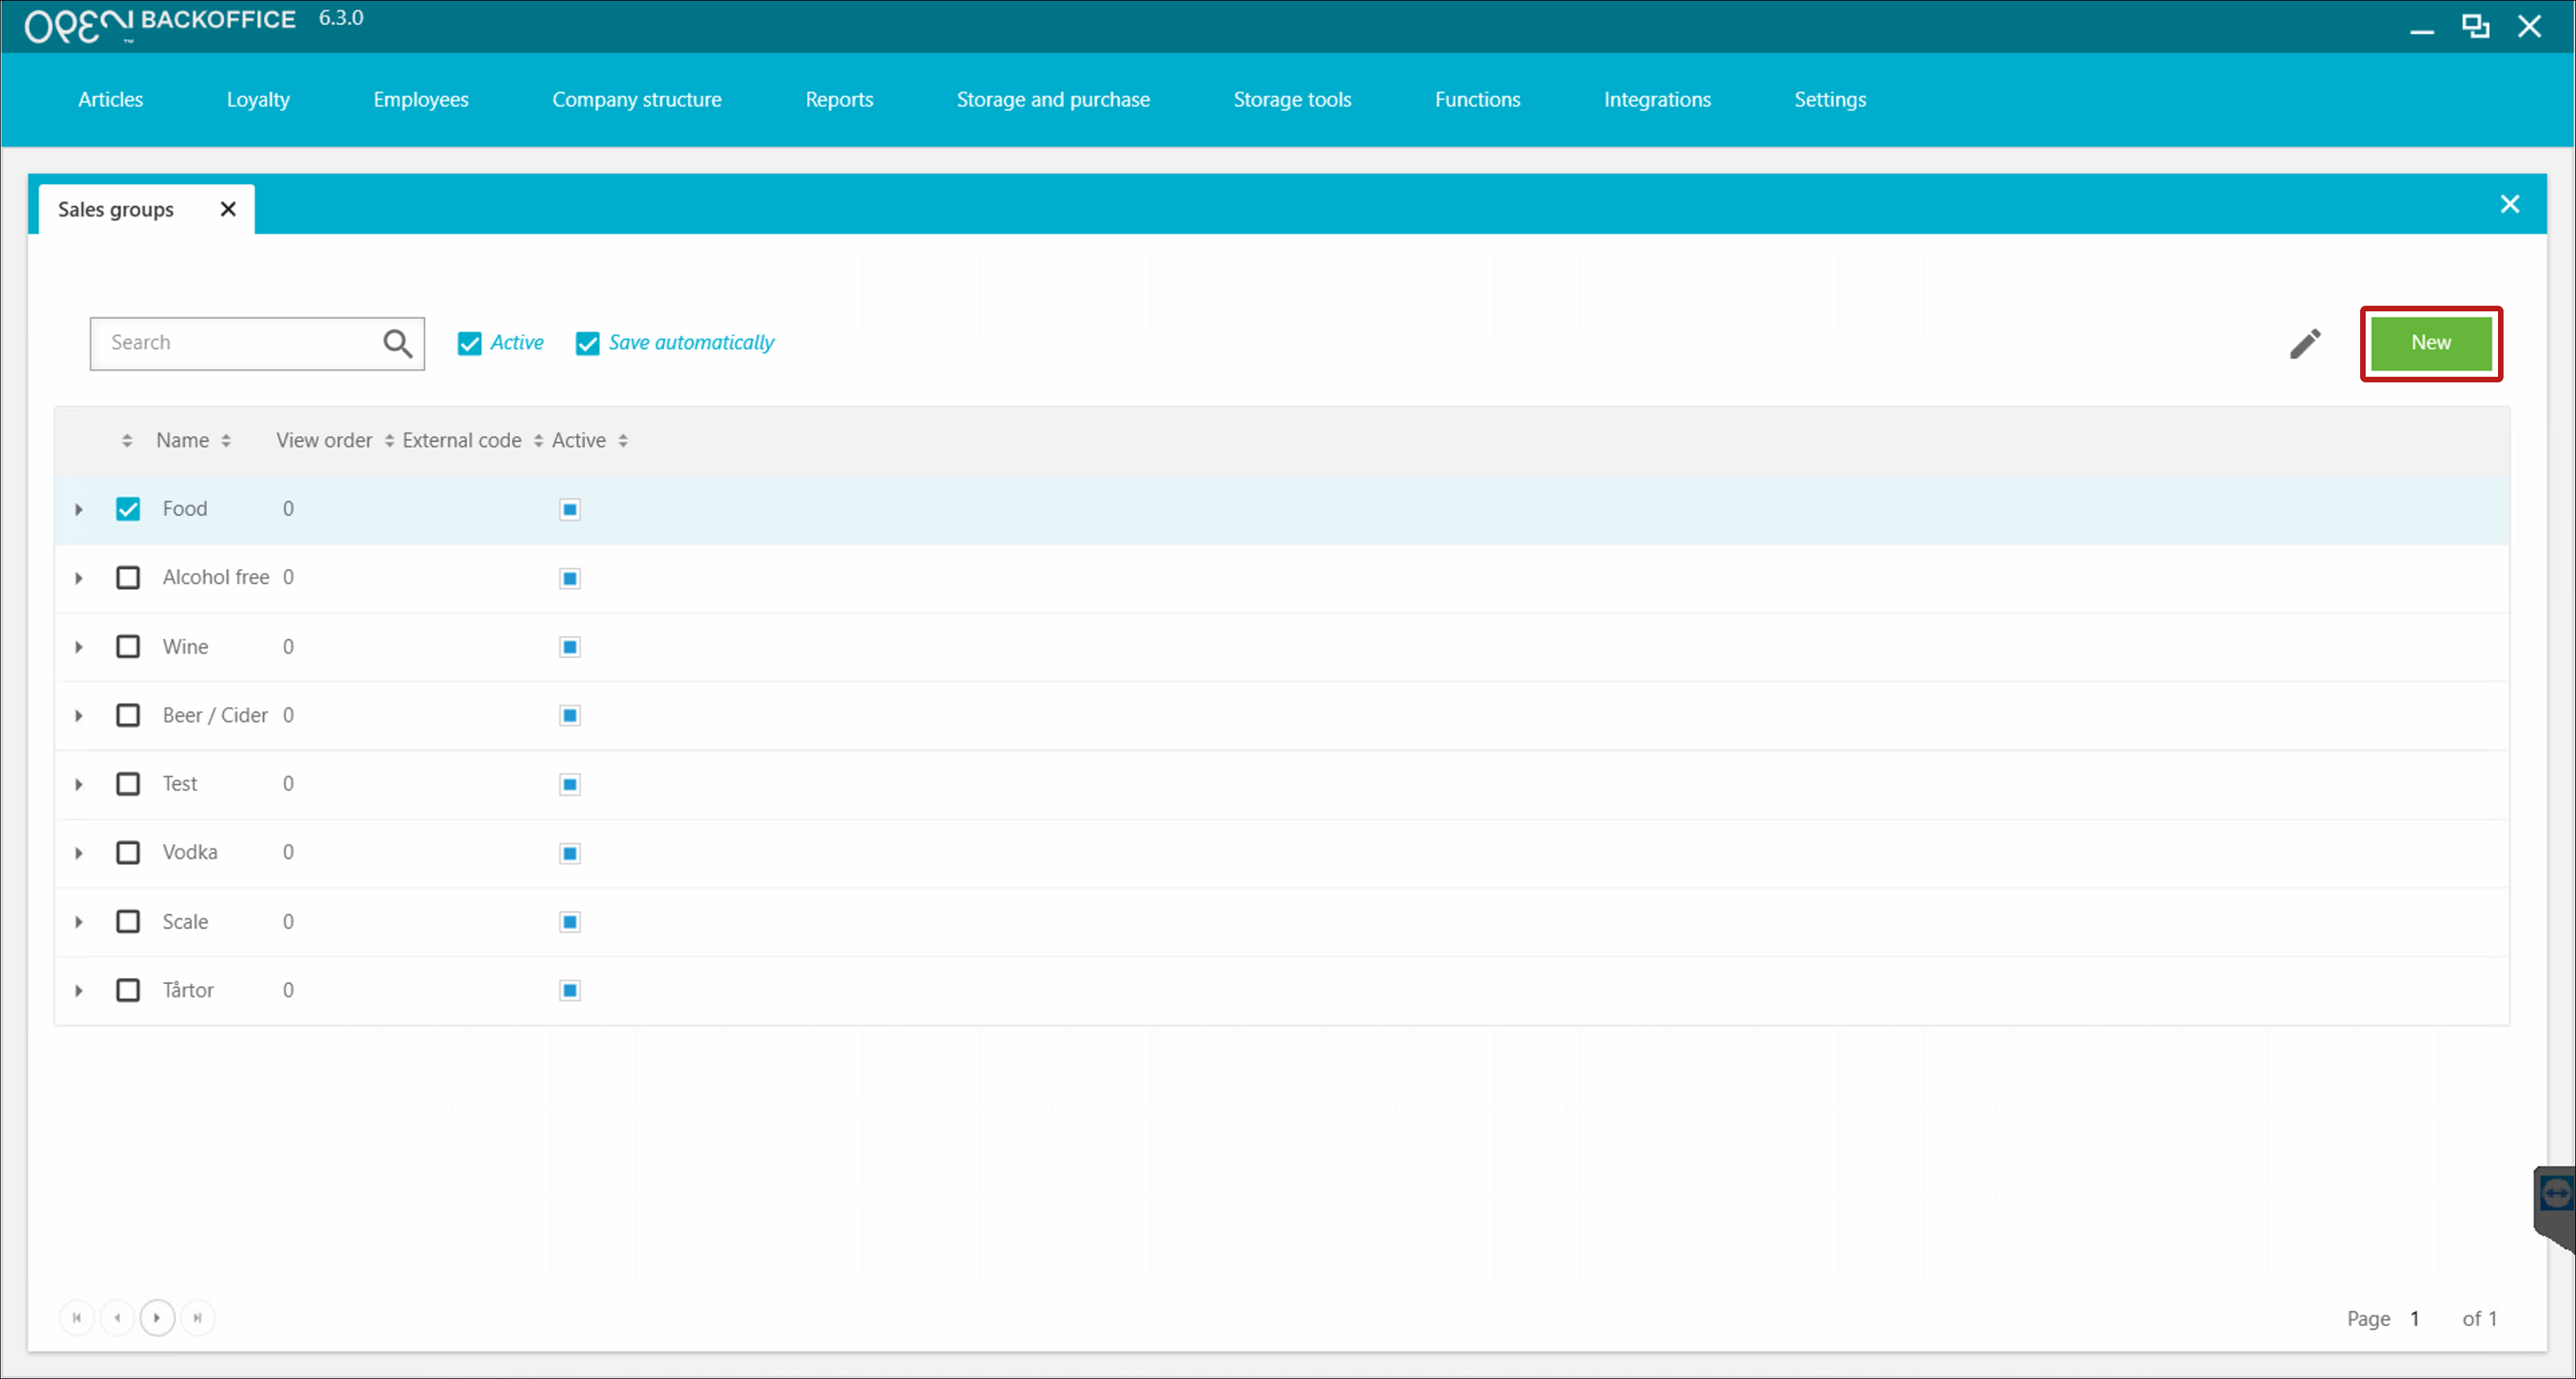
Task: Open the Company structure menu
Action: (x=637, y=99)
